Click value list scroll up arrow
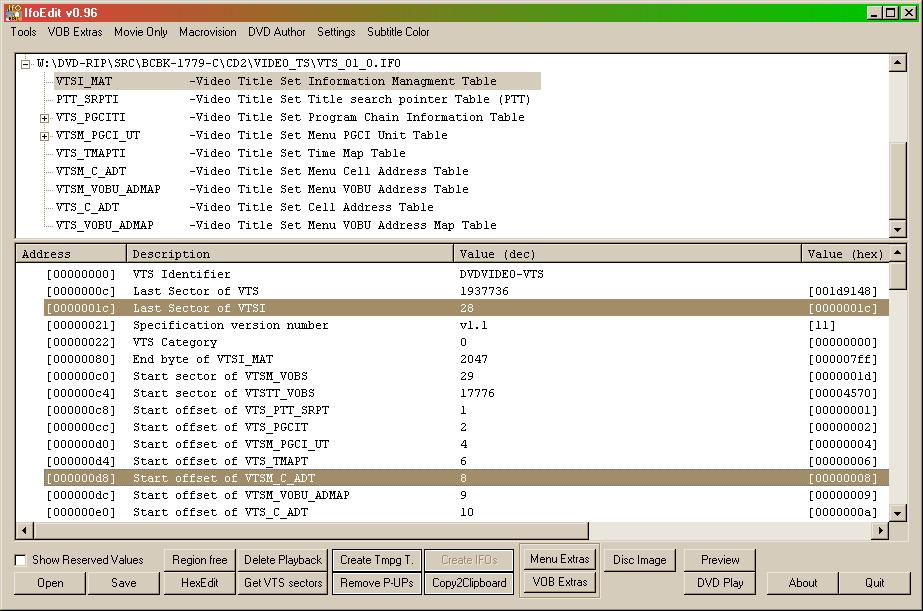923x611 pixels. [x=897, y=253]
